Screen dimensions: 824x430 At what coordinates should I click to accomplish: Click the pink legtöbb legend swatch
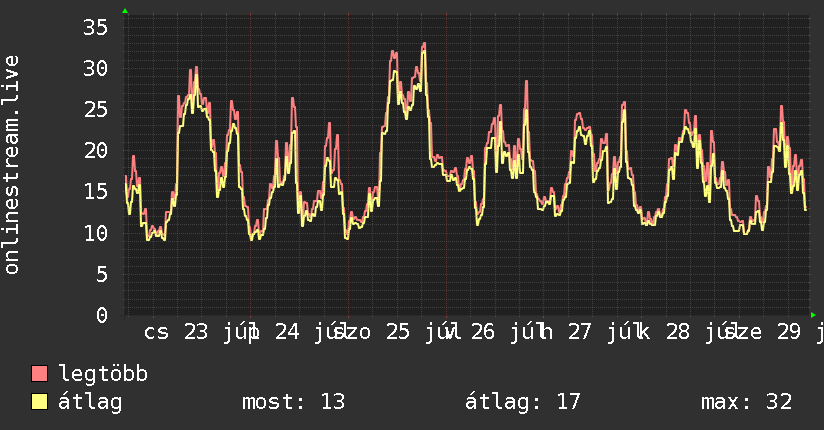tap(39, 374)
